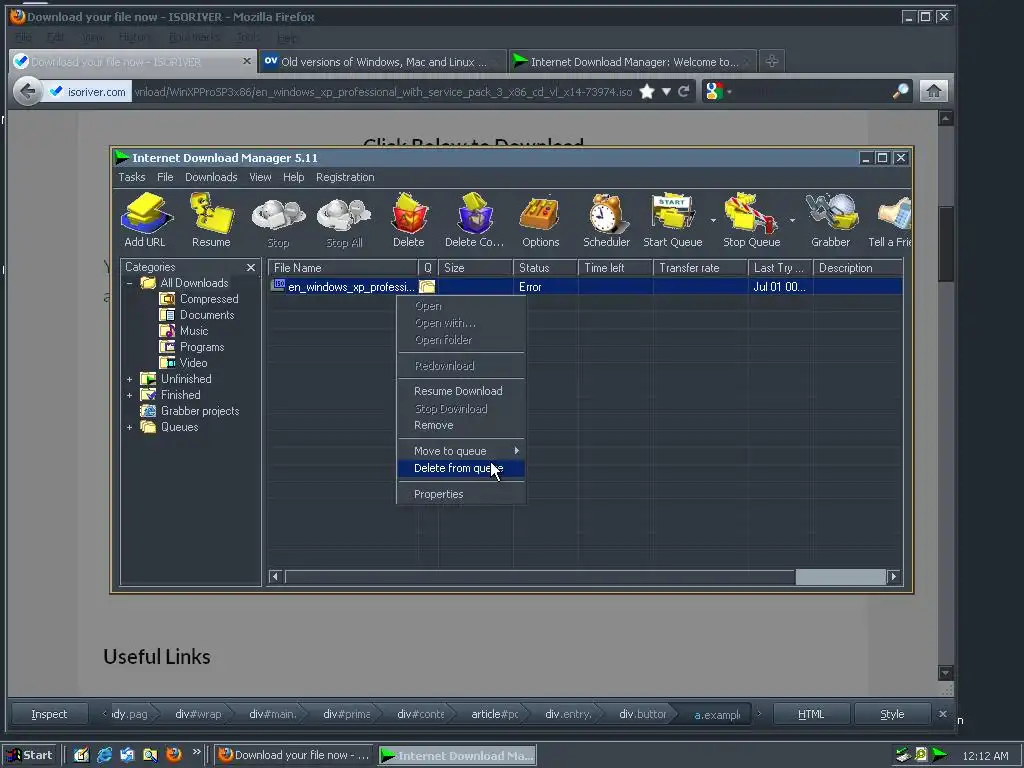Bookmark page with star icon
The height and width of the screenshot is (768, 1024).
coord(647,91)
